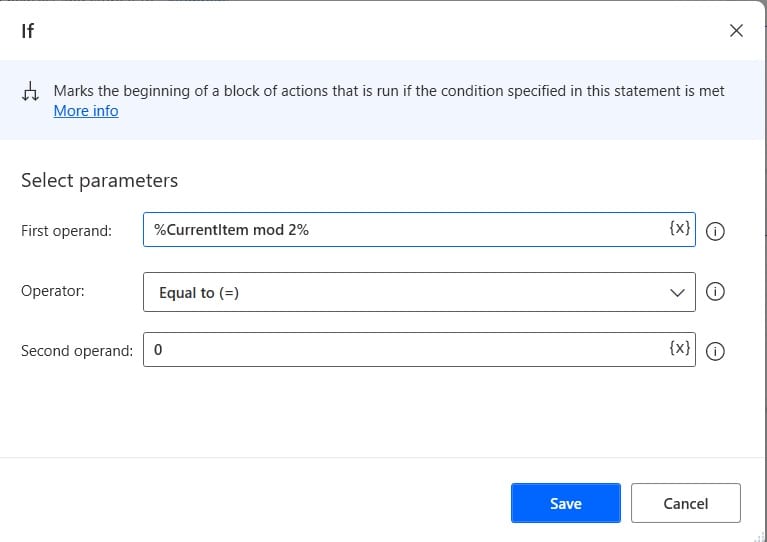Open variable picker for First operand
767x542 pixels.
click(679, 227)
